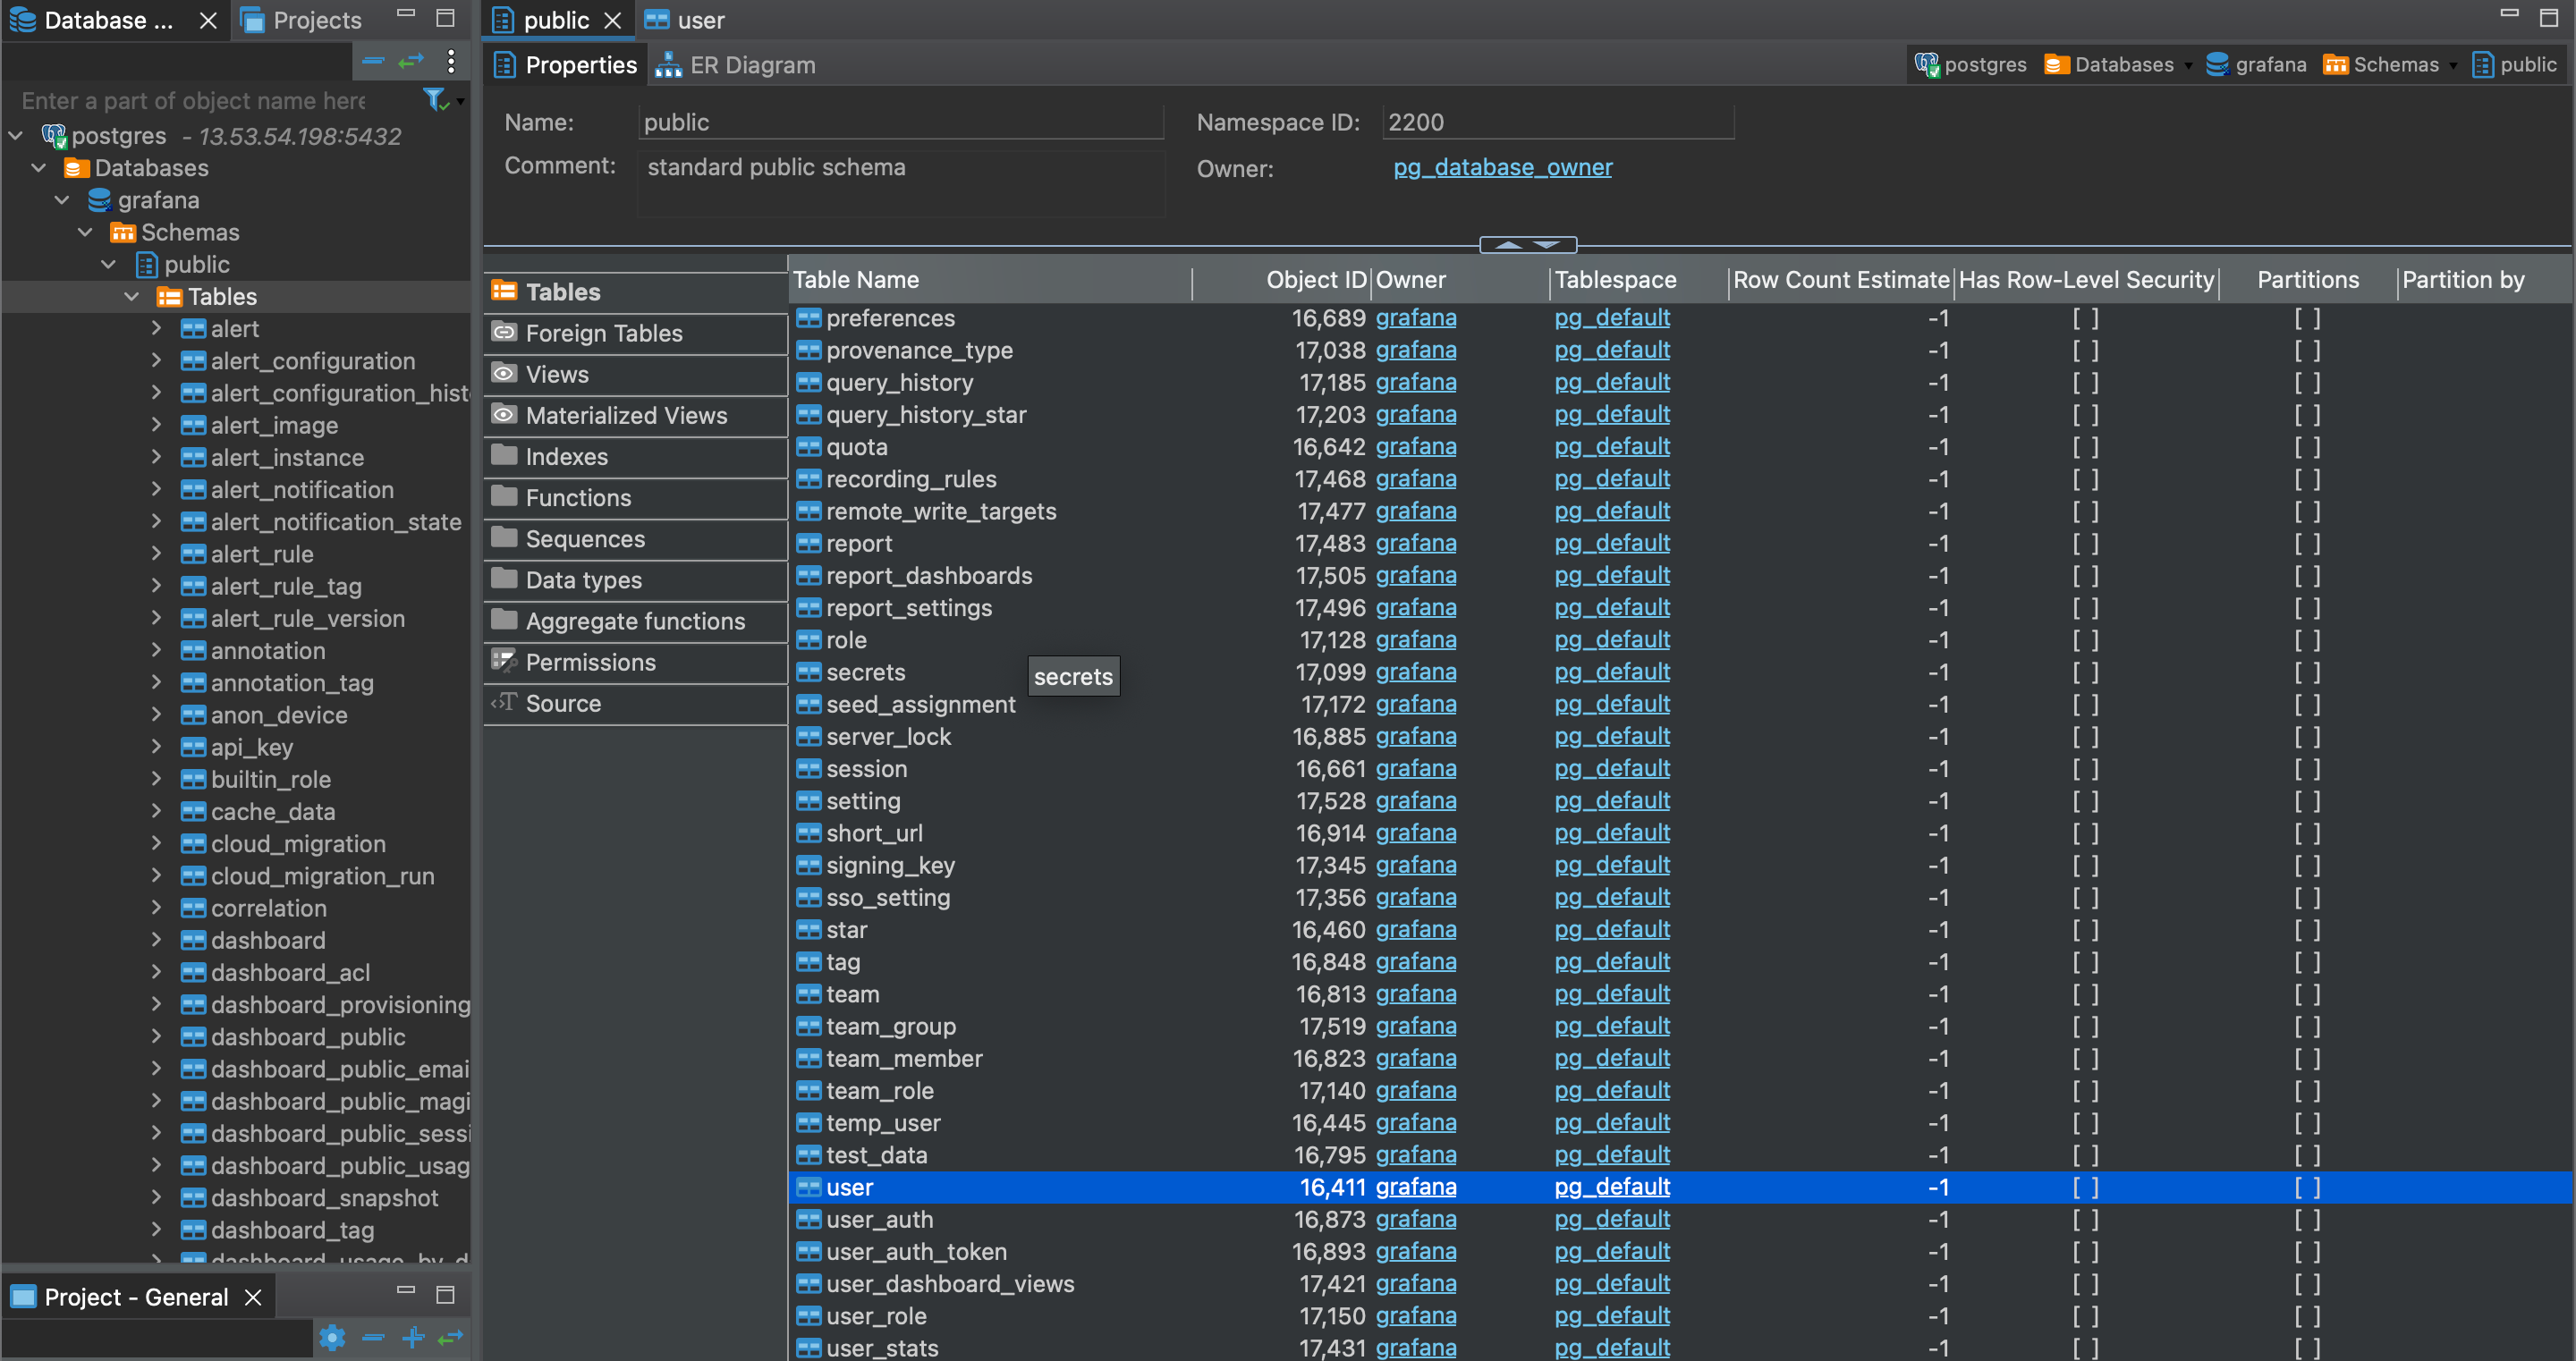Toggle Partitions checkbox for the user row
This screenshot has height=1361, width=2576.
(2307, 1187)
